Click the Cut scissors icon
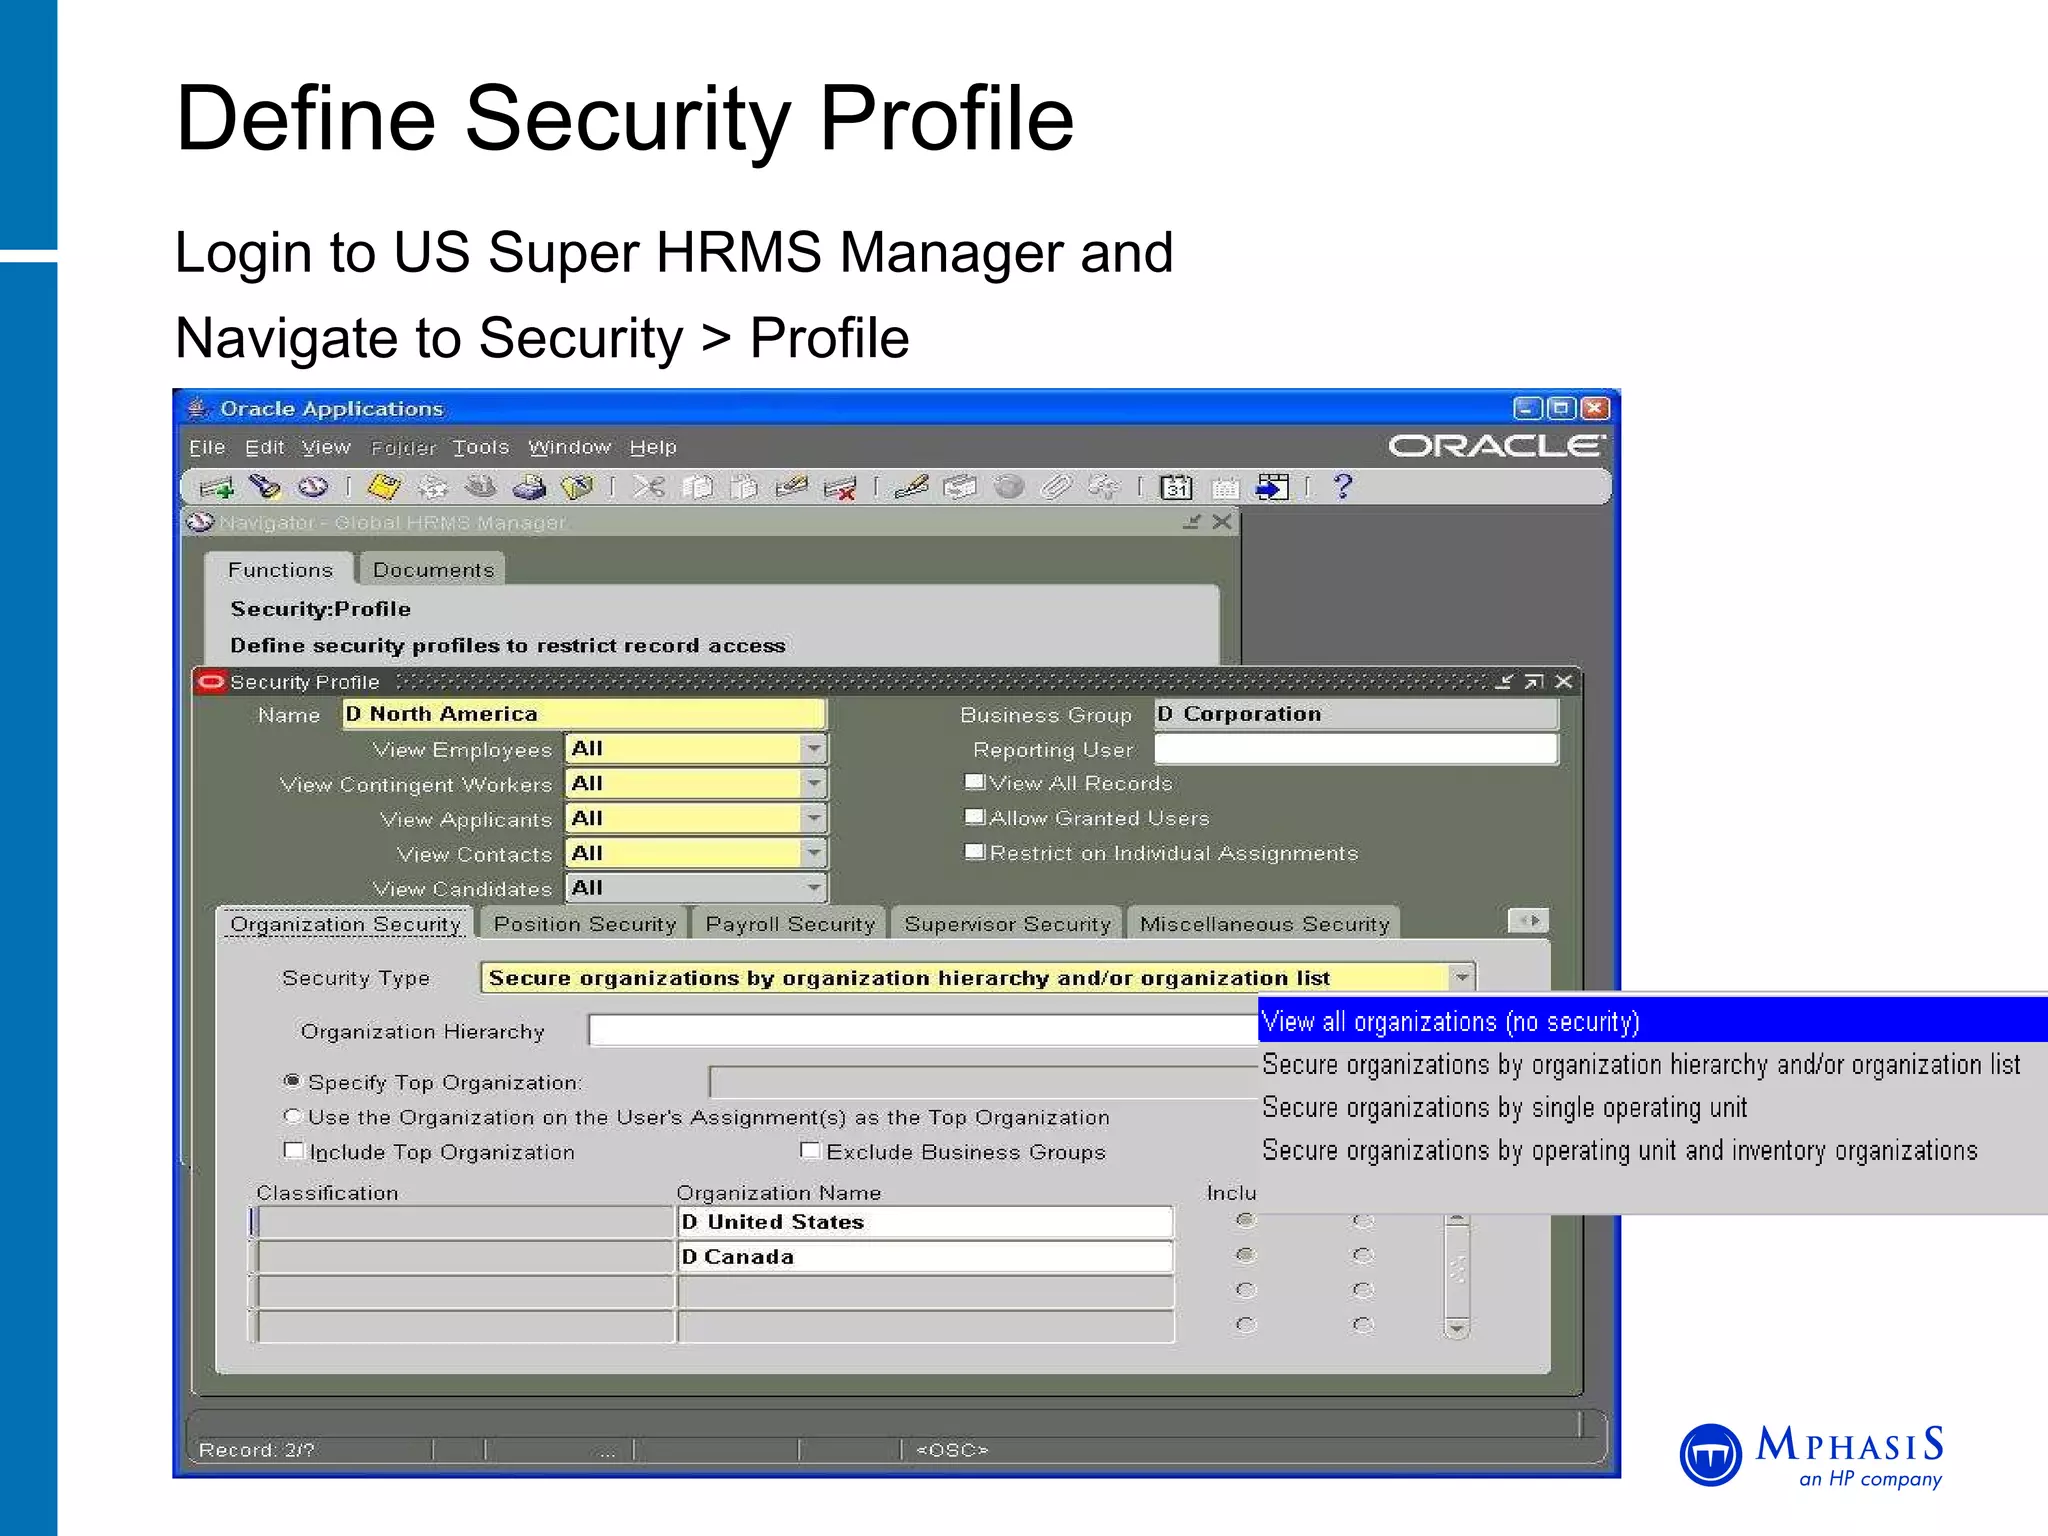 (648, 487)
